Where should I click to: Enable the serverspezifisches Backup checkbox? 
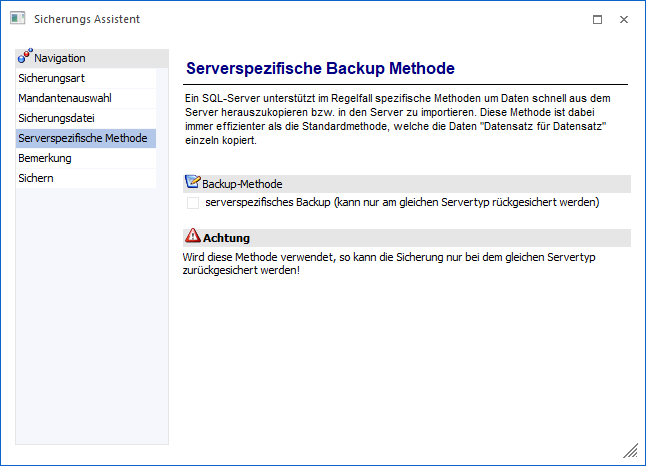click(193, 203)
